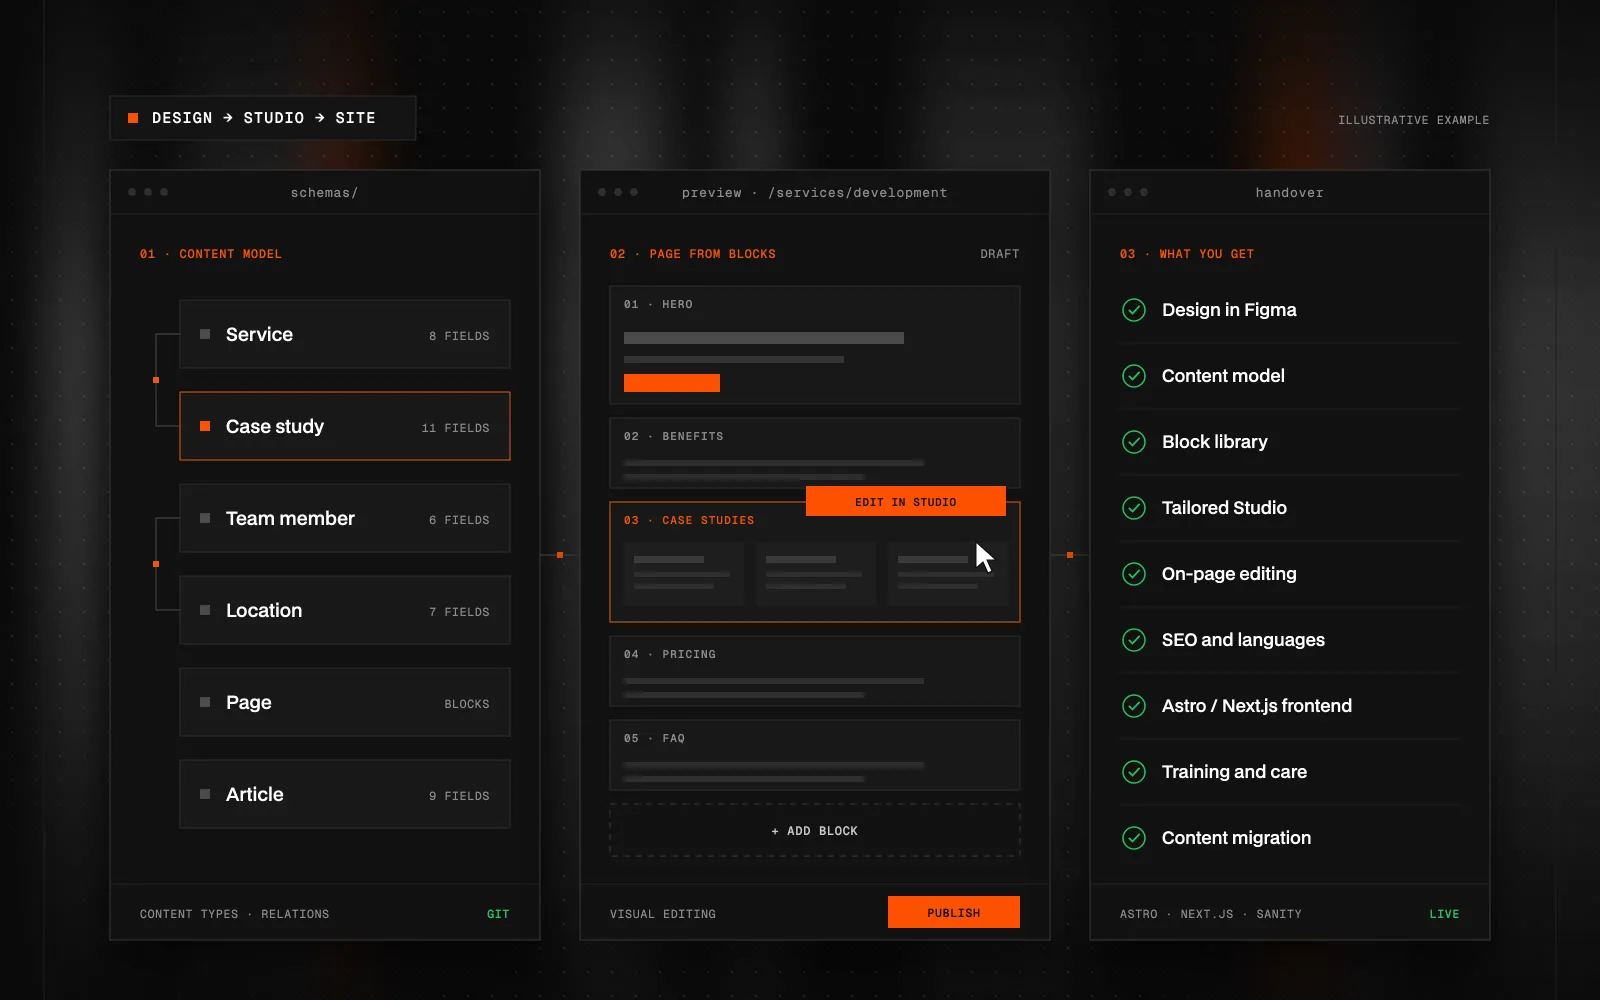Image resolution: width=1600 pixels, height=1000 pixels.
Task: Click the green check icon beside Design in Figma
Action: tap(1134, 310)
